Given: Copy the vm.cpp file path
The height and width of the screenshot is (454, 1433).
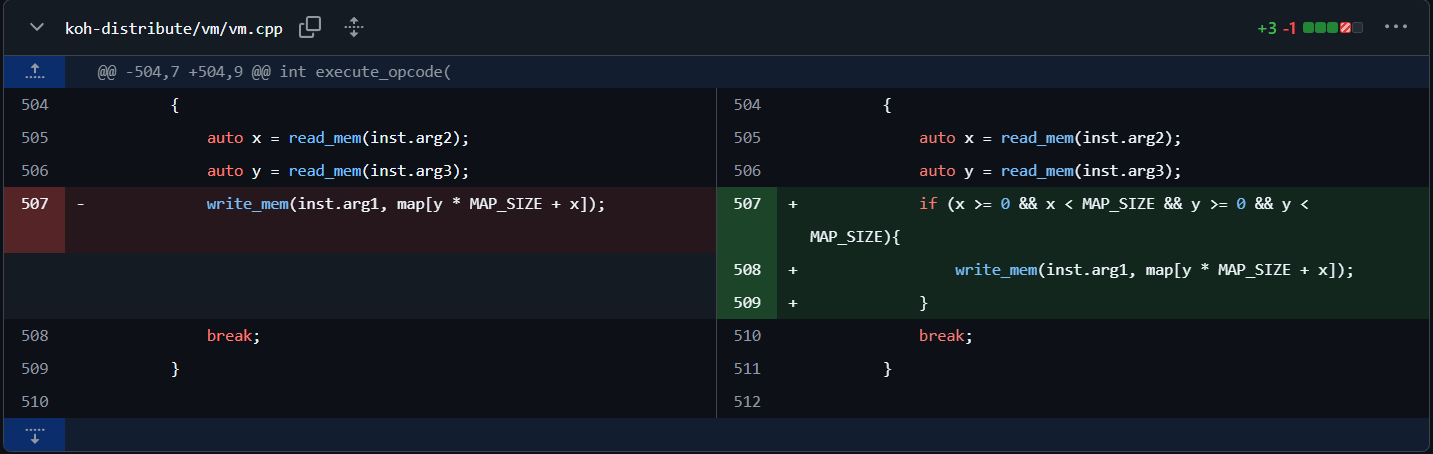Looking at the screenshot, I should [x=310, y=27].
